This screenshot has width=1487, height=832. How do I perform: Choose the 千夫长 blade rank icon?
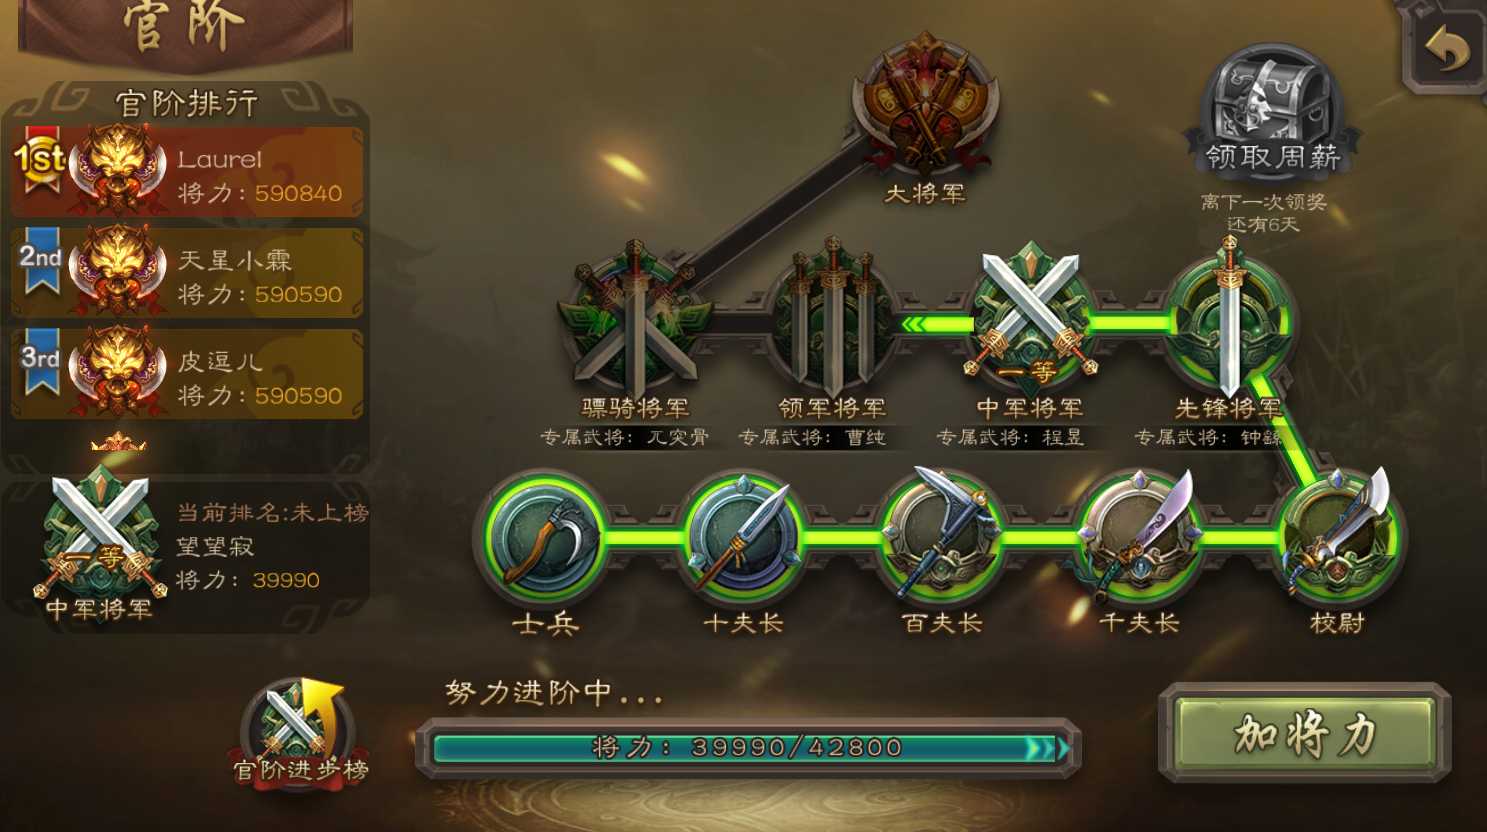pyautogui.click(x=1139, y=538)
